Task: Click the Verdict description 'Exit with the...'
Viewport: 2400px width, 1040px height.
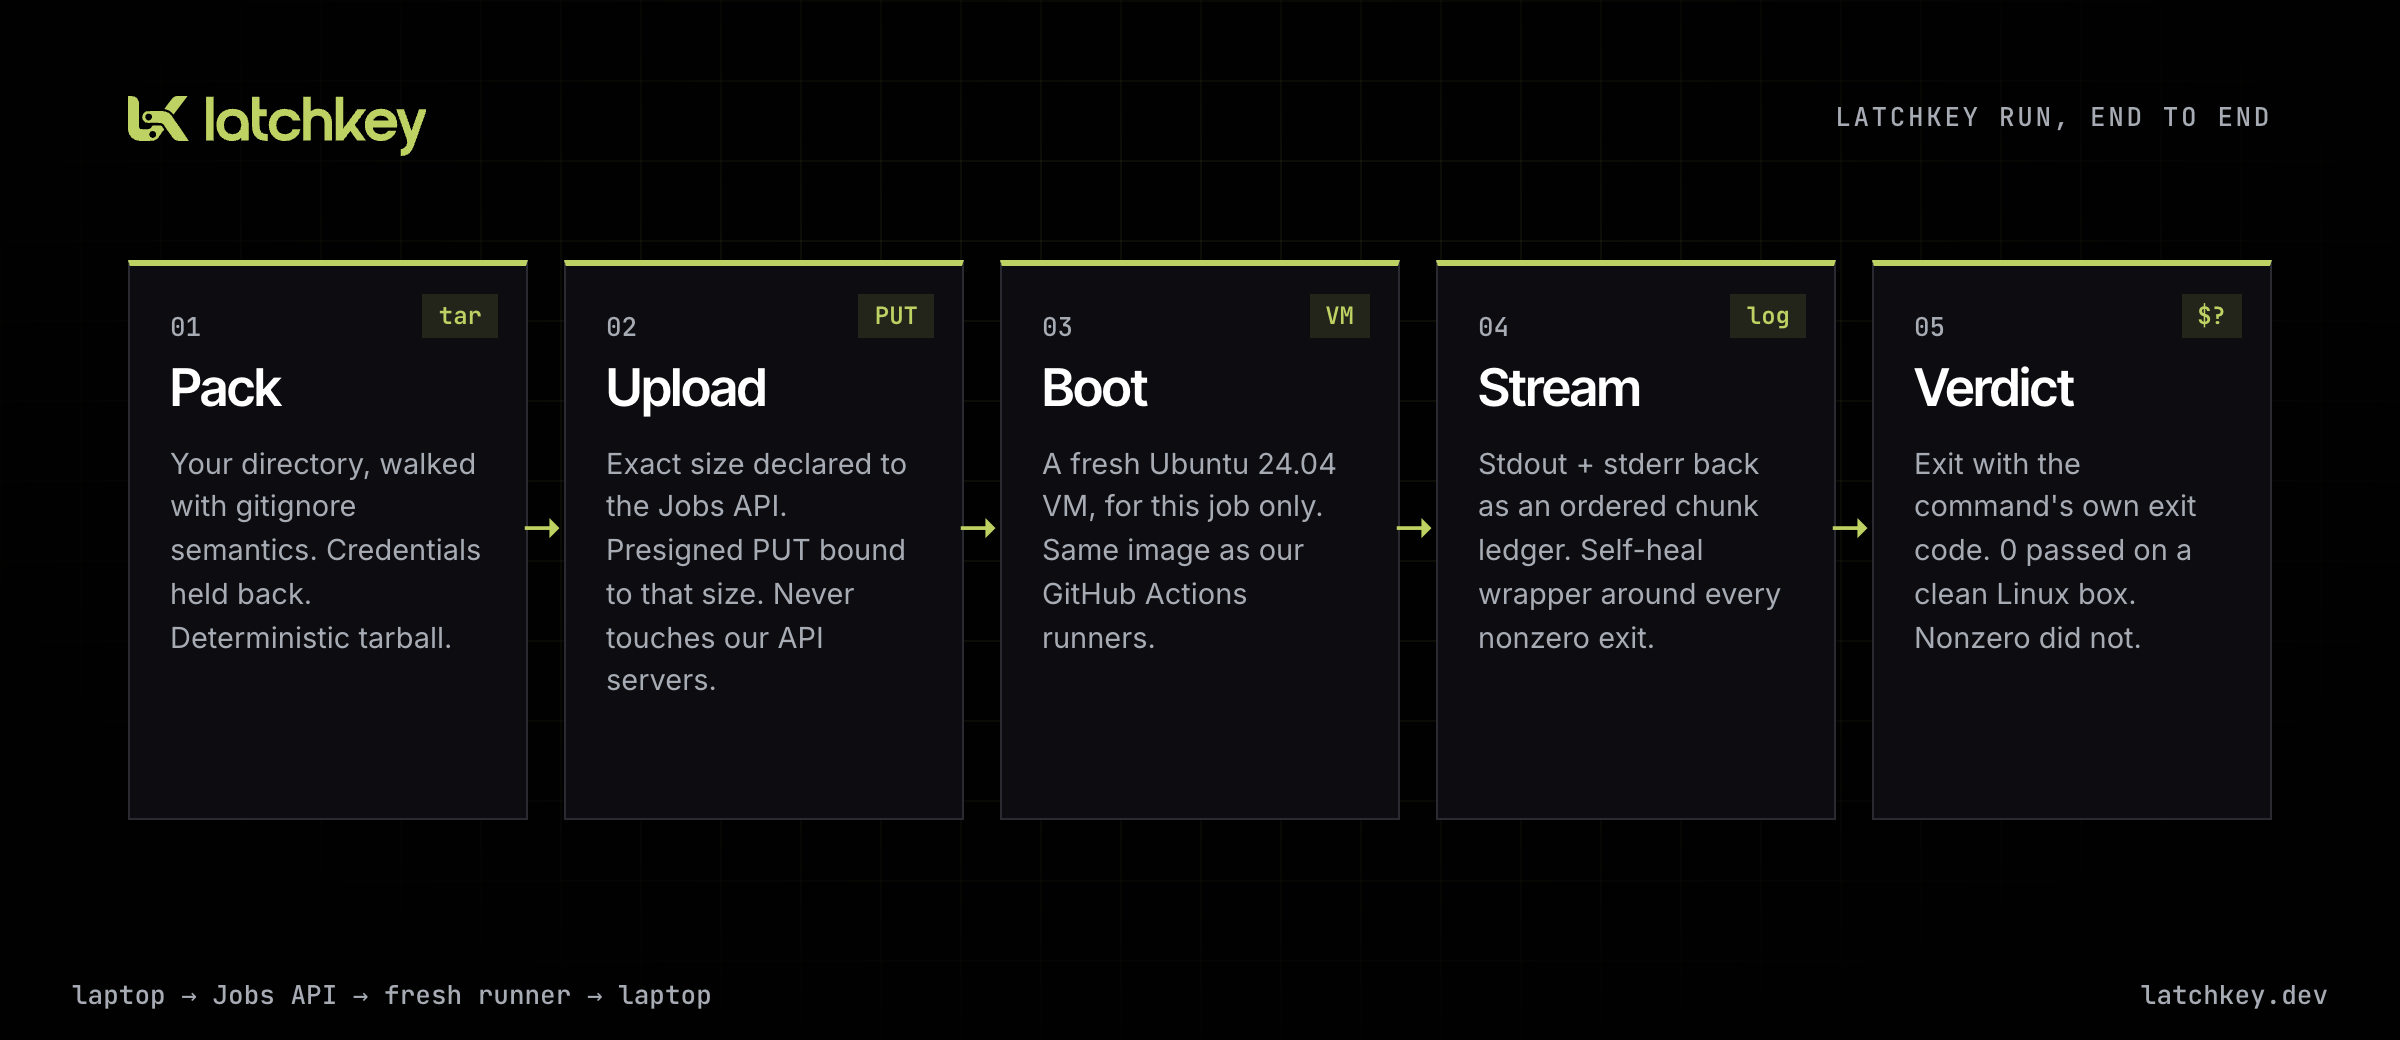Action: (2055, 550)
